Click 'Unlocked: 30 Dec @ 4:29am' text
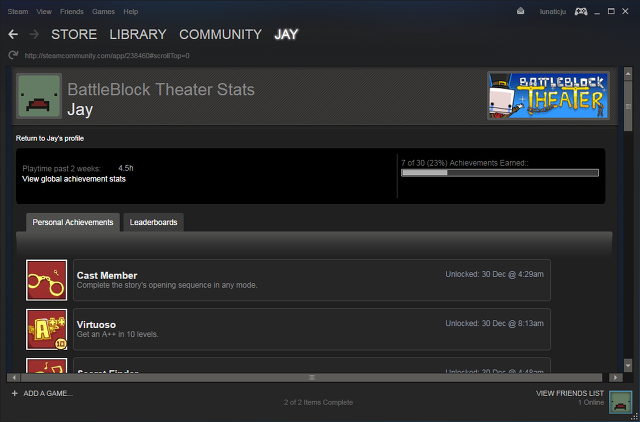Screen dimensions: 640x422 494,274
